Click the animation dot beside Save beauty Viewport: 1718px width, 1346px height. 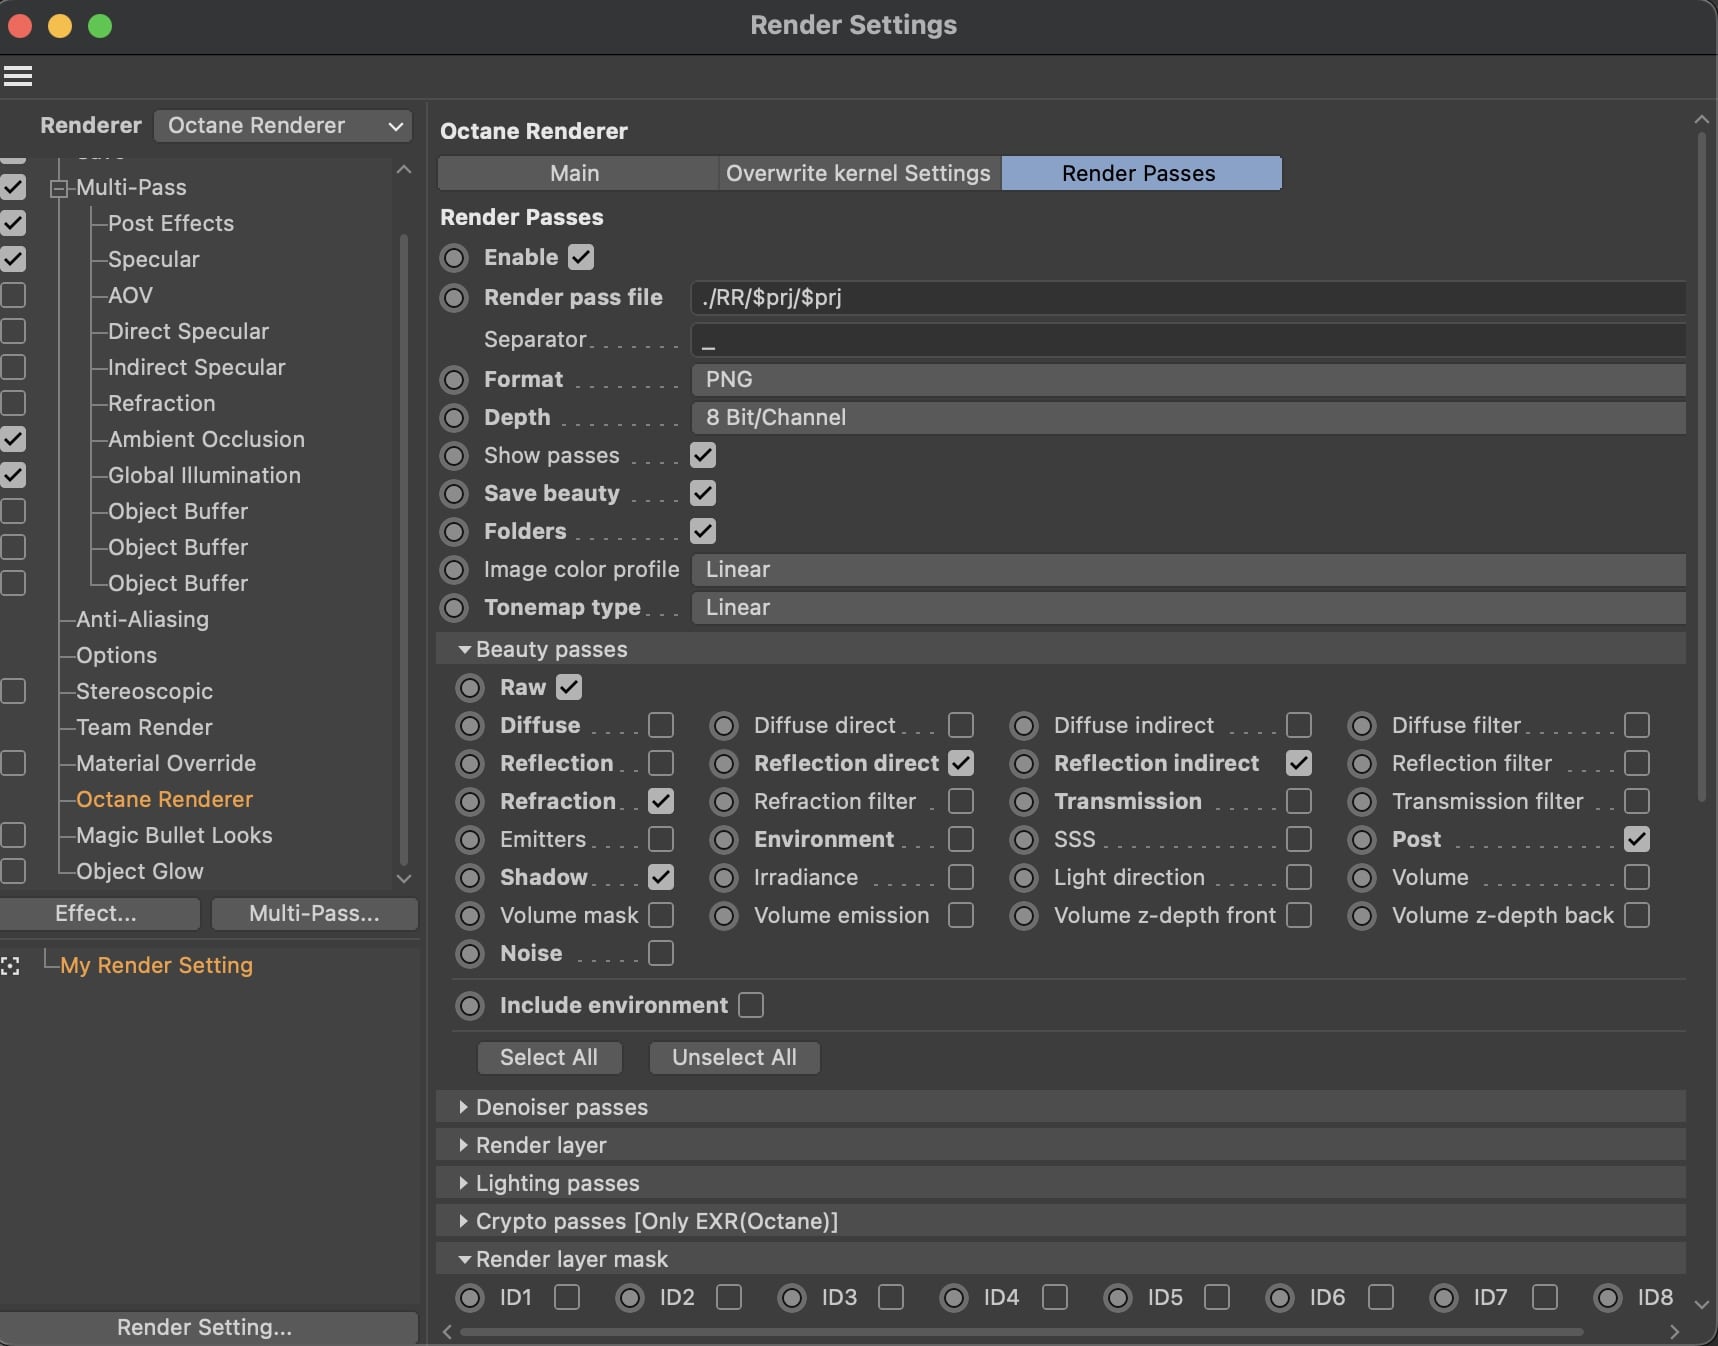point(455,494)
